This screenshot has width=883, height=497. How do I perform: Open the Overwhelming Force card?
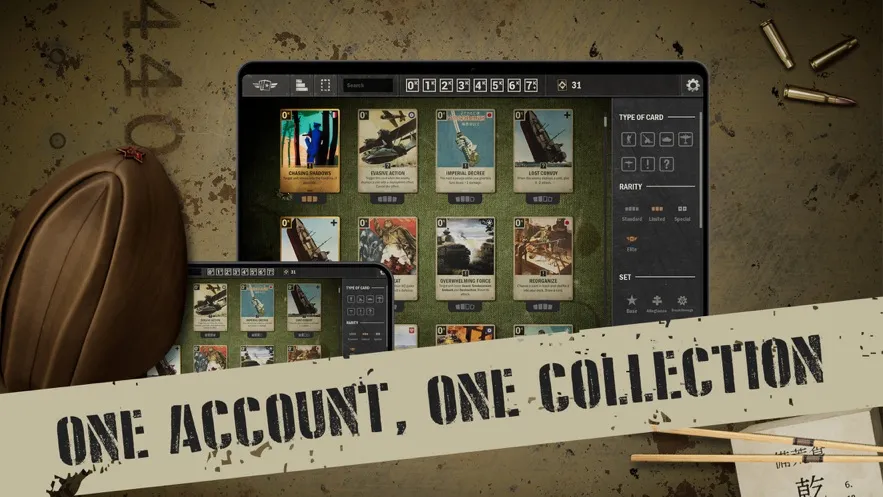point(465,259)
